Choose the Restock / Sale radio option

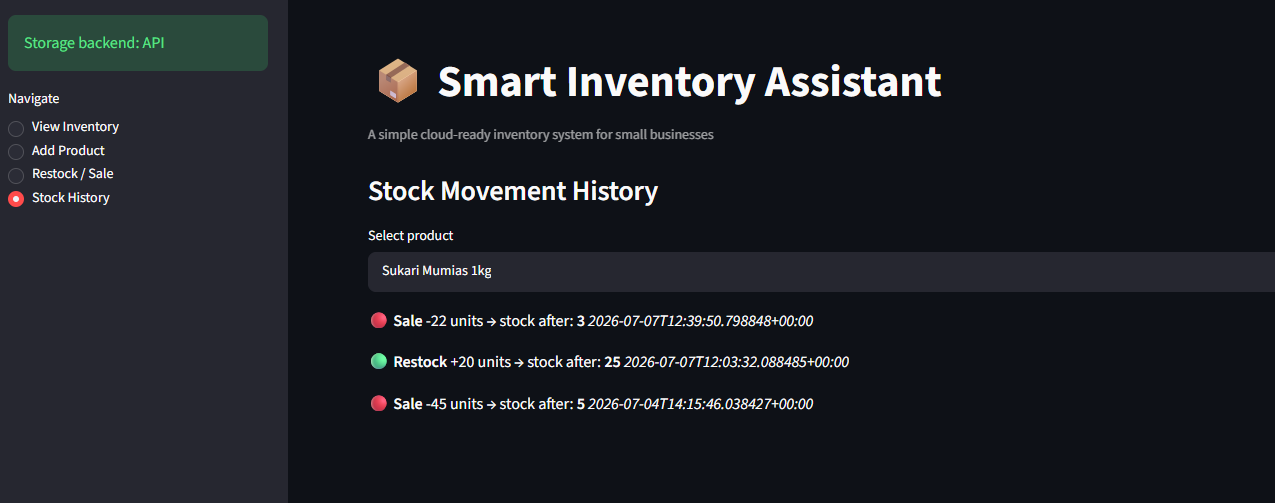point(16,175)
